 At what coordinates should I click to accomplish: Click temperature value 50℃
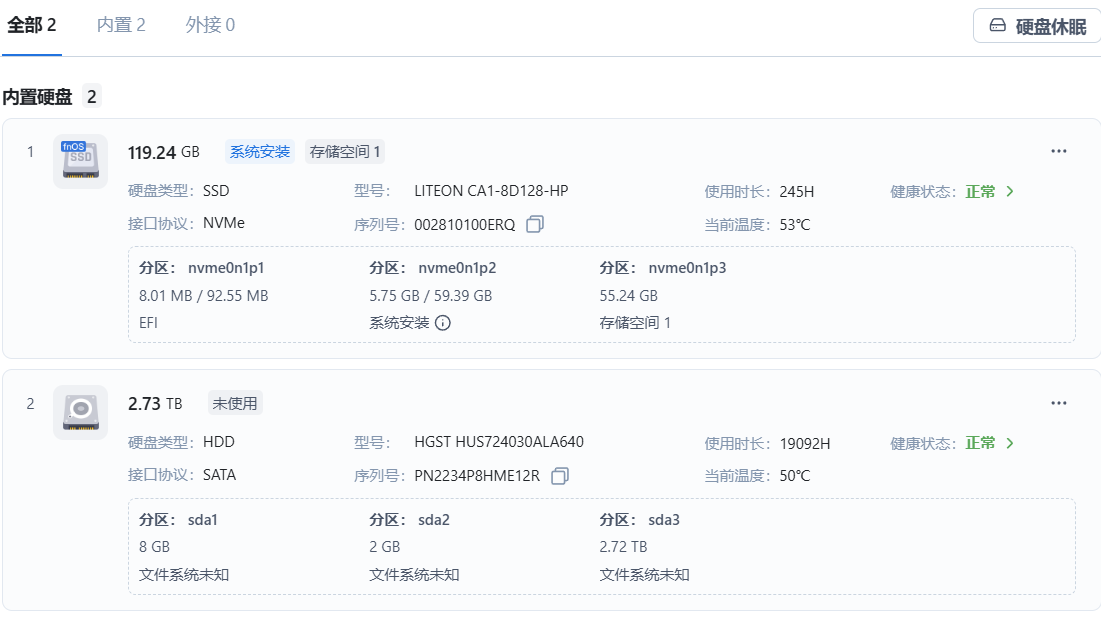[795, 476]
